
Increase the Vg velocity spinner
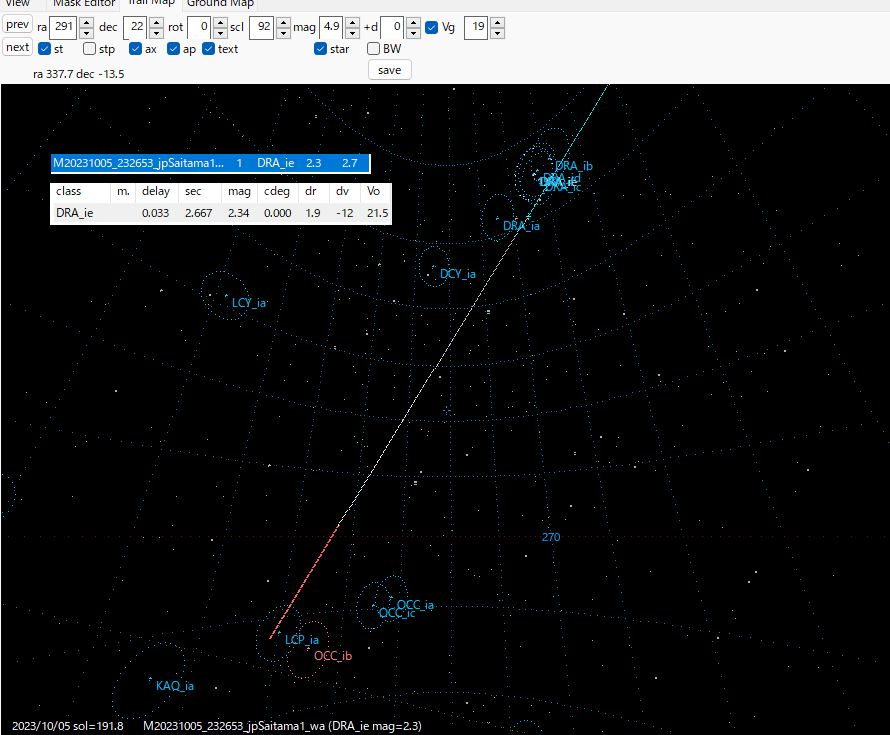pos(497,23)
